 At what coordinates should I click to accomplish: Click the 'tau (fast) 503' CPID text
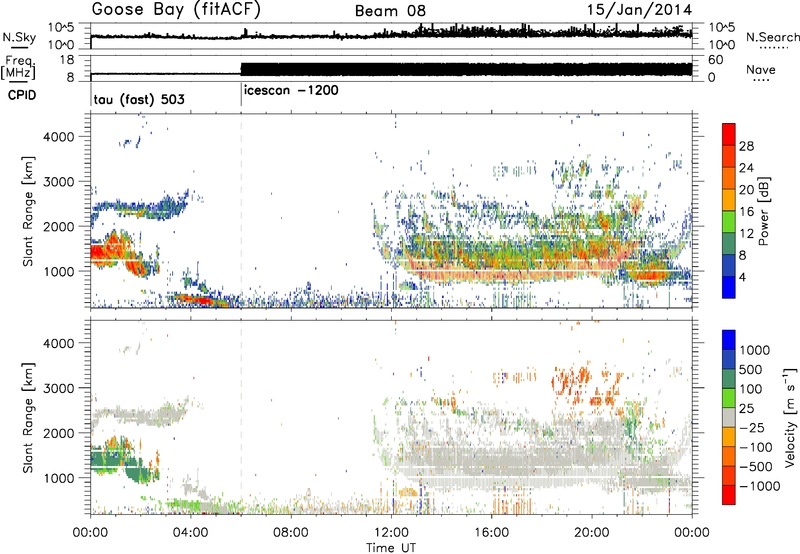(x=139, y=99)
